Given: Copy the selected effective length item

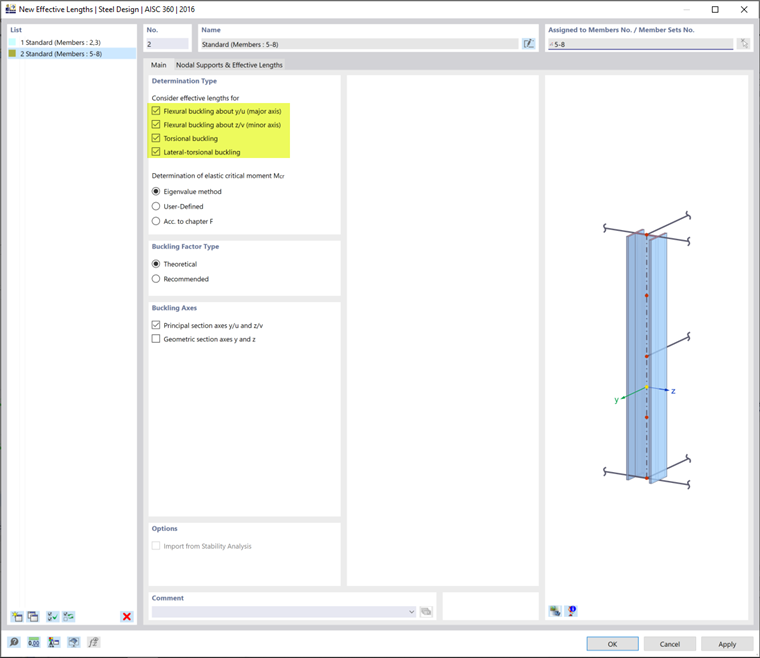Looking at the screenshot, I should pos(32,616).
